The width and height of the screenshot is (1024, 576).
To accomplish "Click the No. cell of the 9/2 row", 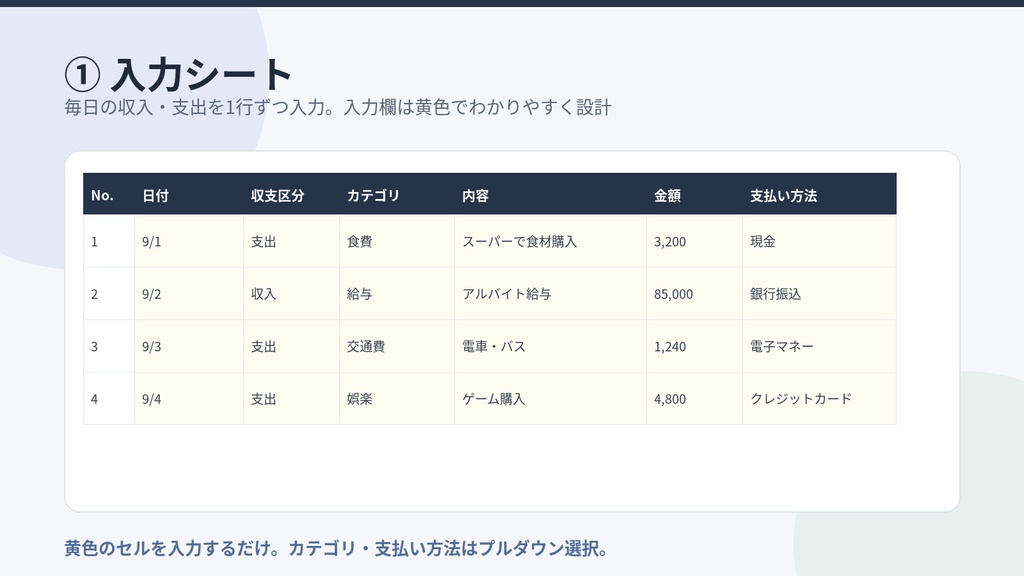I will click(x=108, y=294).
